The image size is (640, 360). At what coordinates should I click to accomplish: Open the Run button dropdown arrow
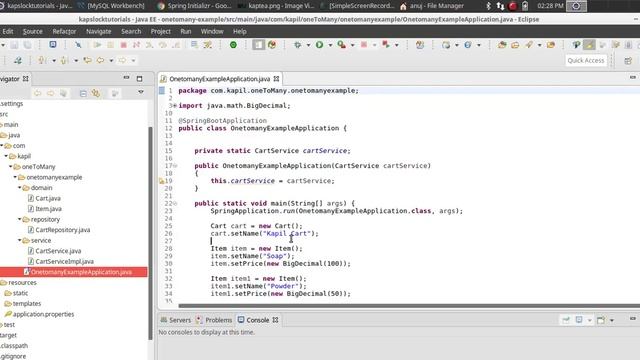pos(330,45)
